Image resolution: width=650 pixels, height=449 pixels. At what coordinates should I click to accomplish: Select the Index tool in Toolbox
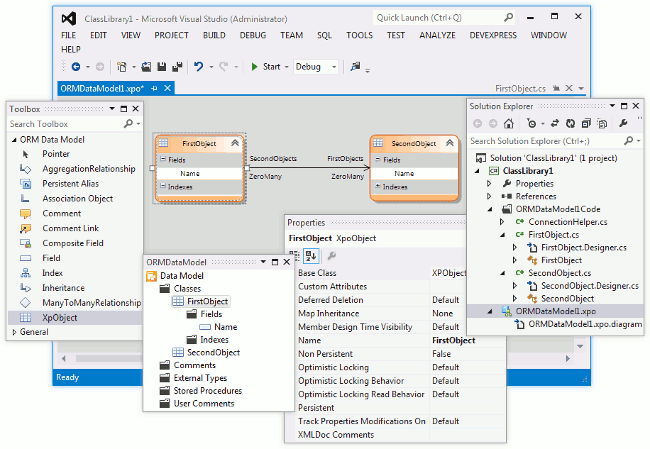[x=52, y=273]
